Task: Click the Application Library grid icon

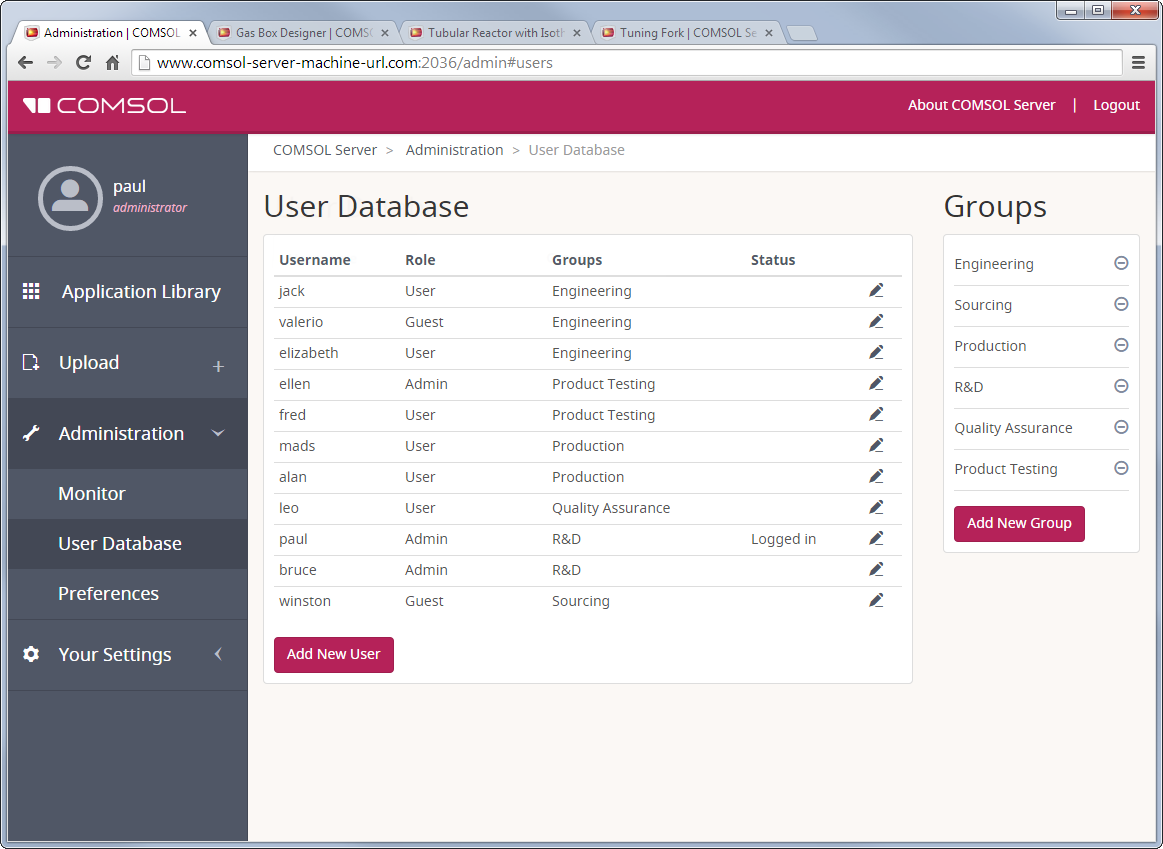Action: pyautogui.click(x=31, y=291)
